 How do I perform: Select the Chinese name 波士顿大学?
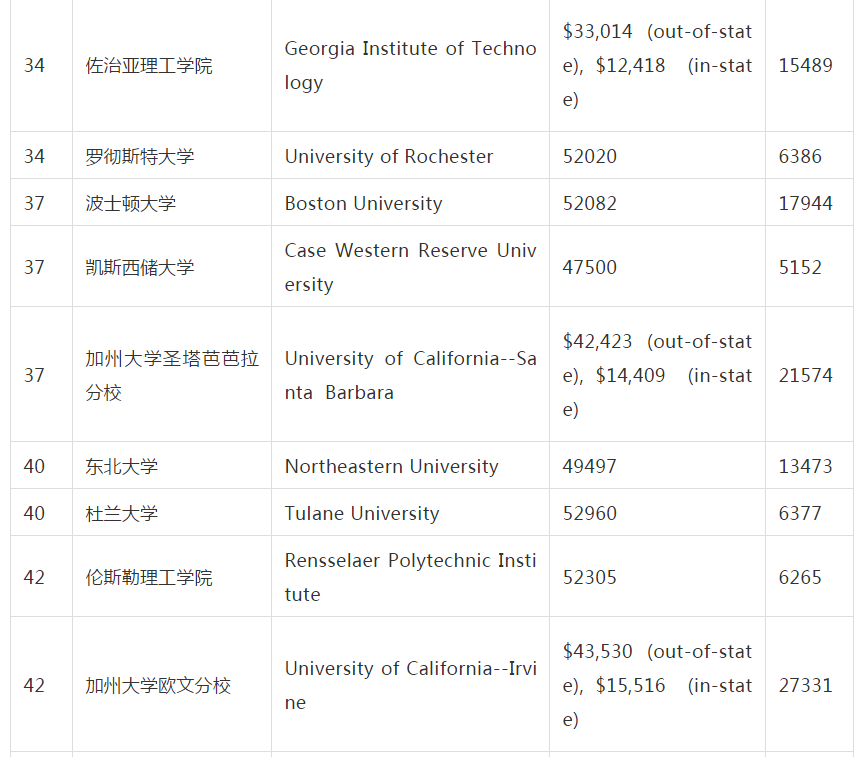click(x=131, y=204)
